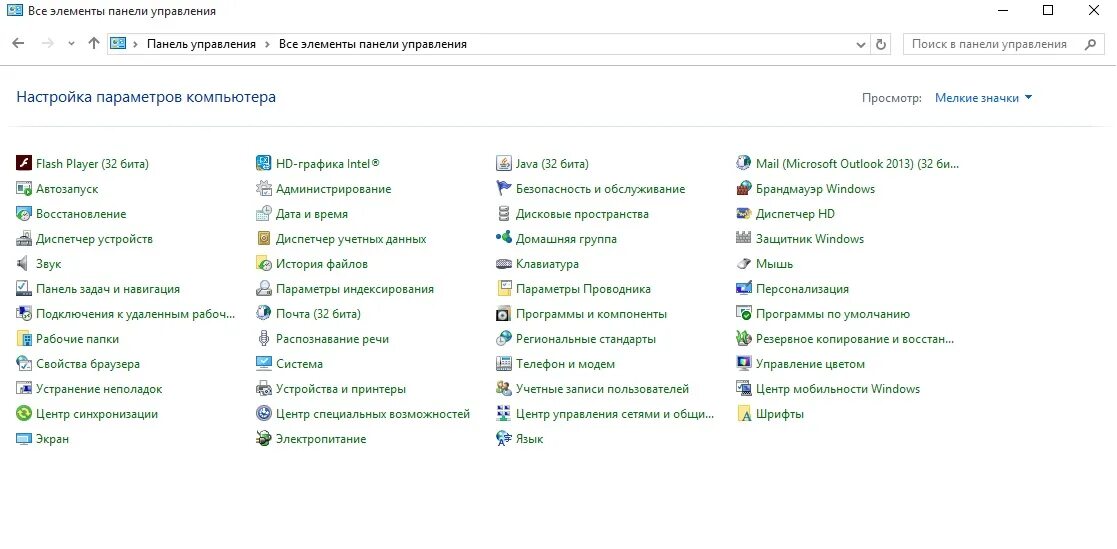Open the Брандмауэр Windows icon
The width and height of the screenshot is (1117, 549).
[744, 189]
